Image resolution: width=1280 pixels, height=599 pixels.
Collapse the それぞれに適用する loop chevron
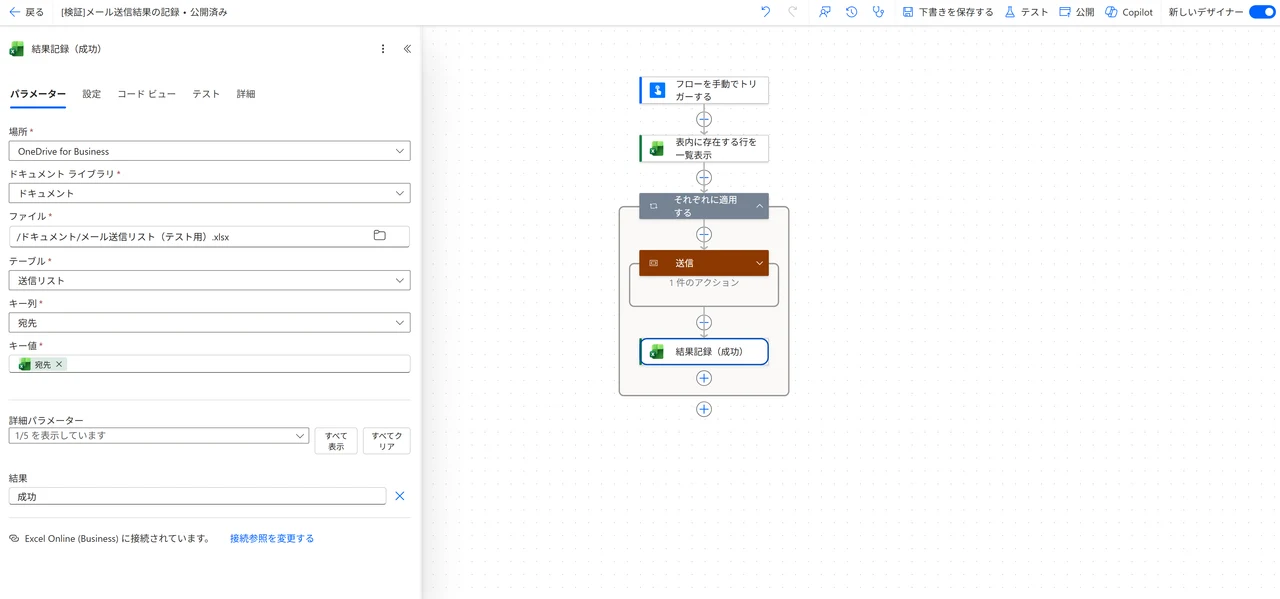[760, 206]
